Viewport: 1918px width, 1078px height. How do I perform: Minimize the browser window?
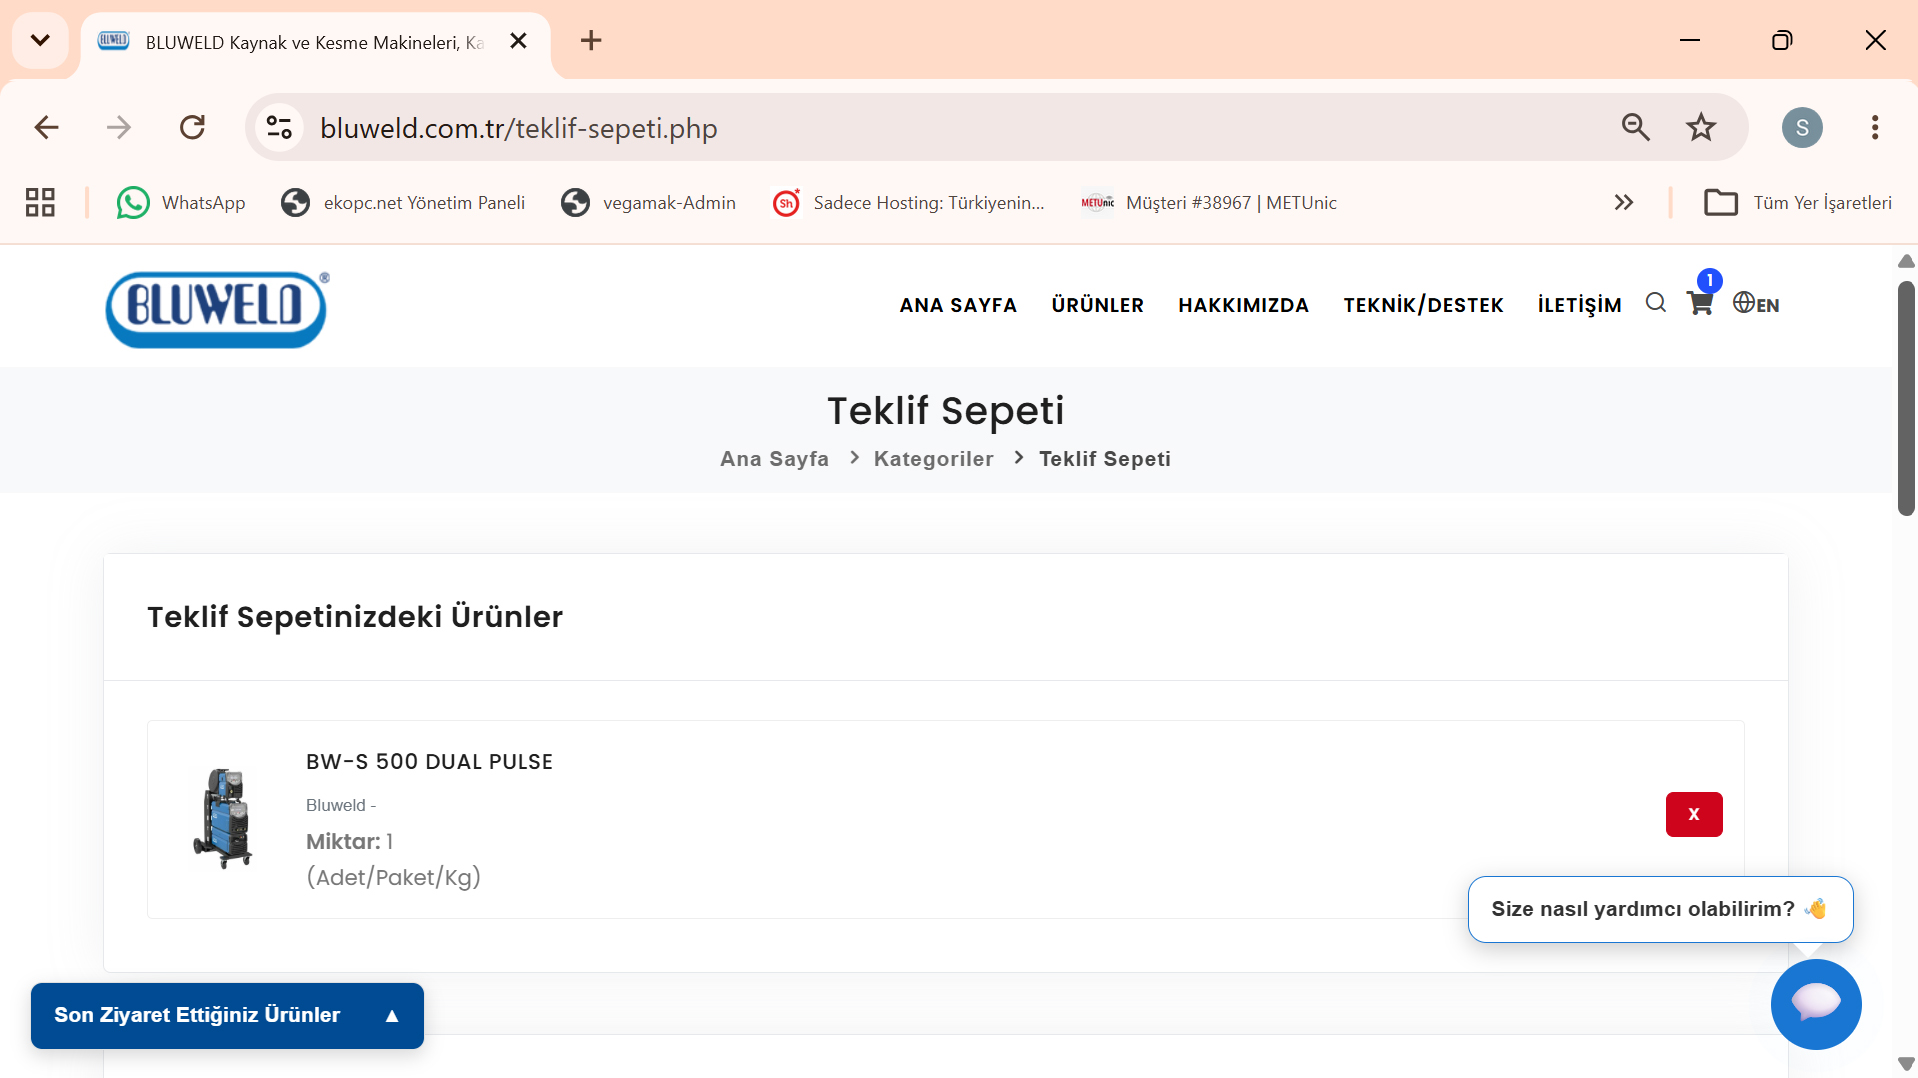1690,40
